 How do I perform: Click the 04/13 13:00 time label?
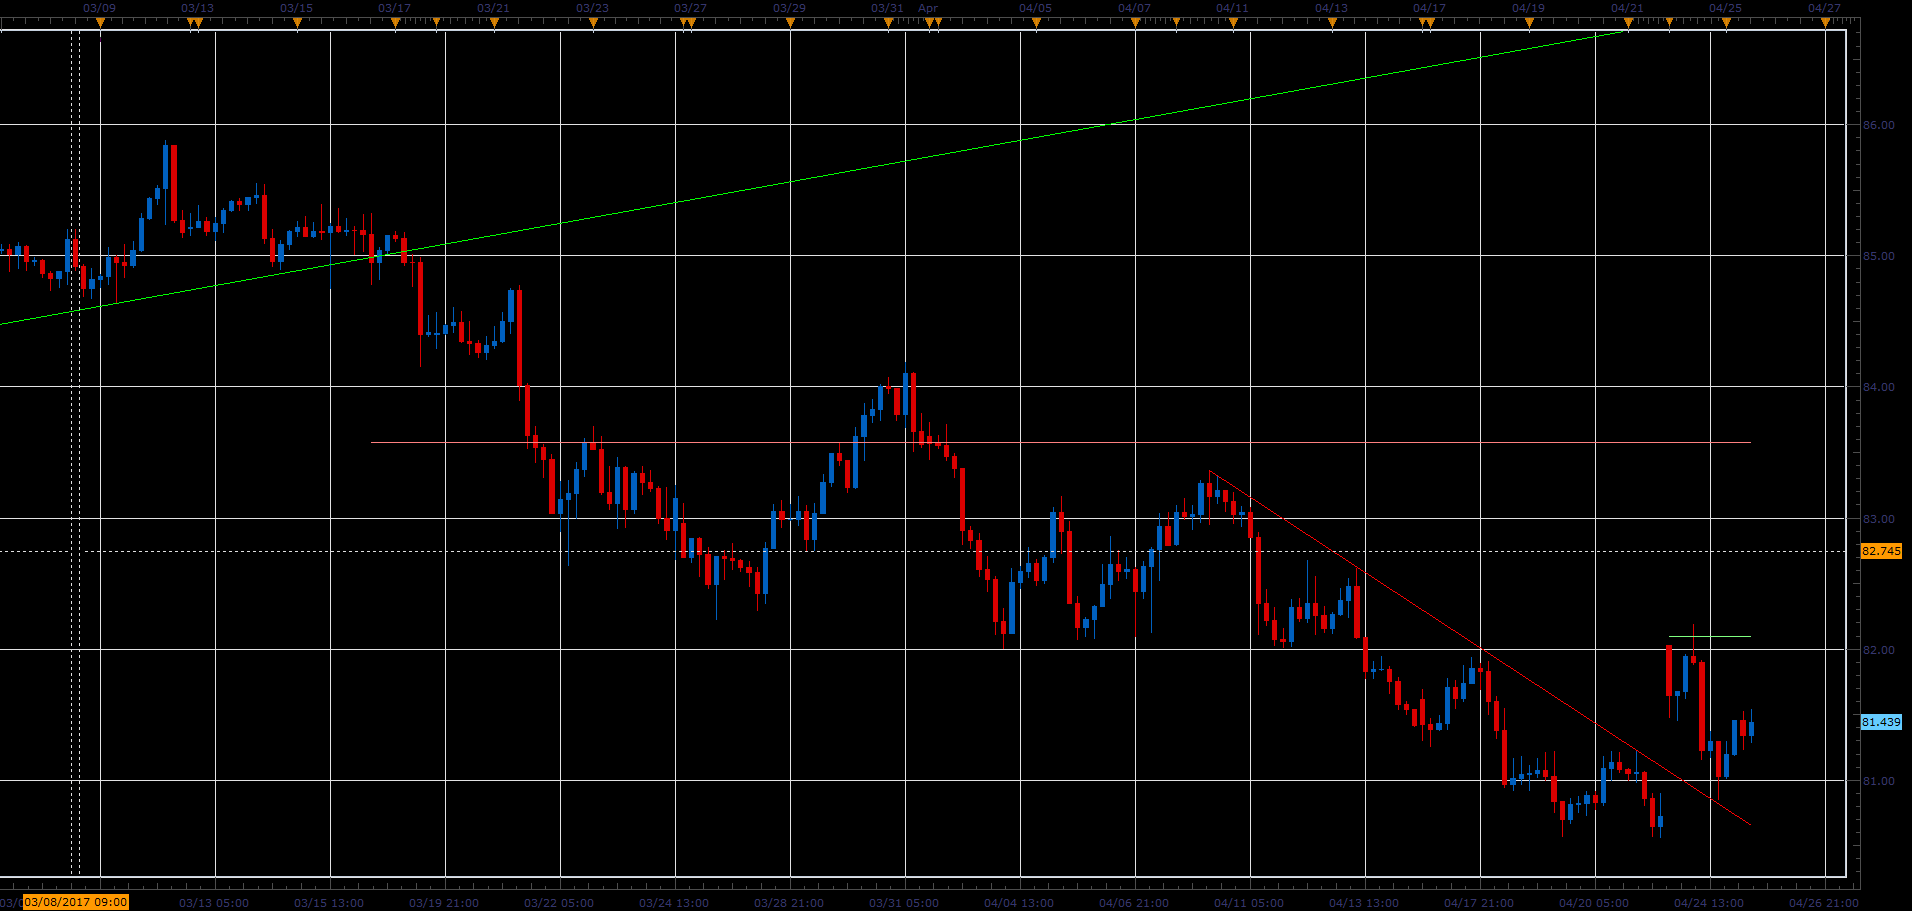pos(1364,903)
